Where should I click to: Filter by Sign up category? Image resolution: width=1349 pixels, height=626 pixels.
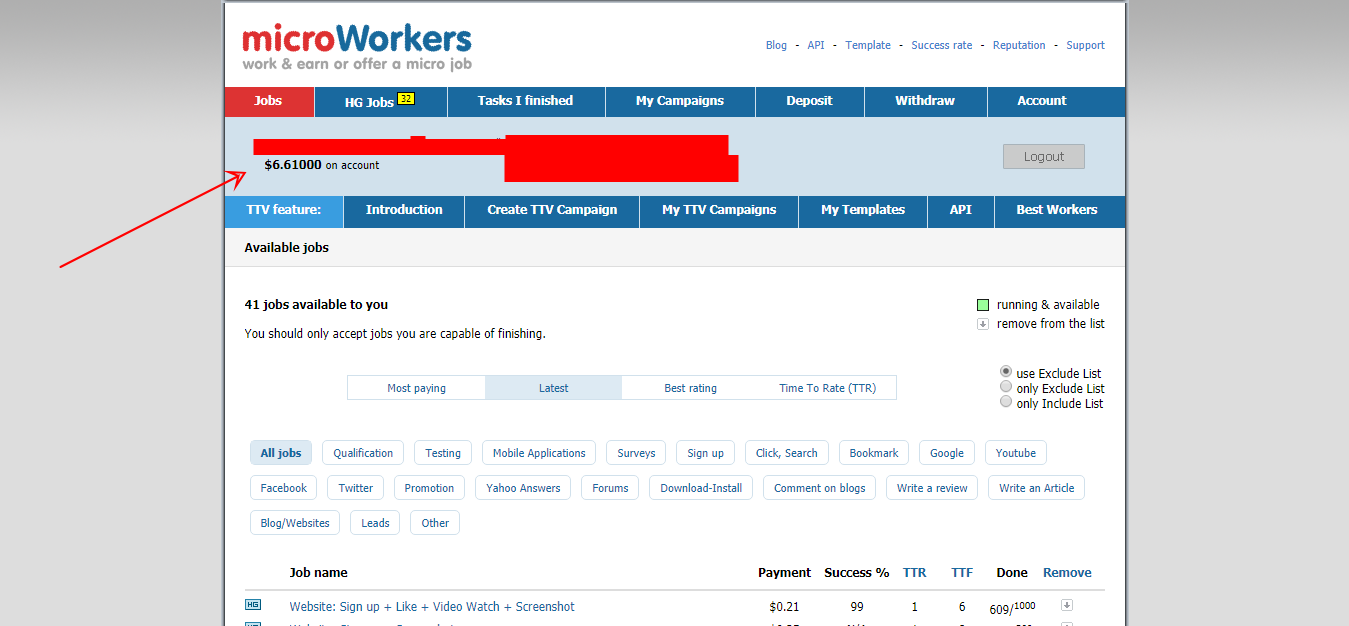pos(705,453)
